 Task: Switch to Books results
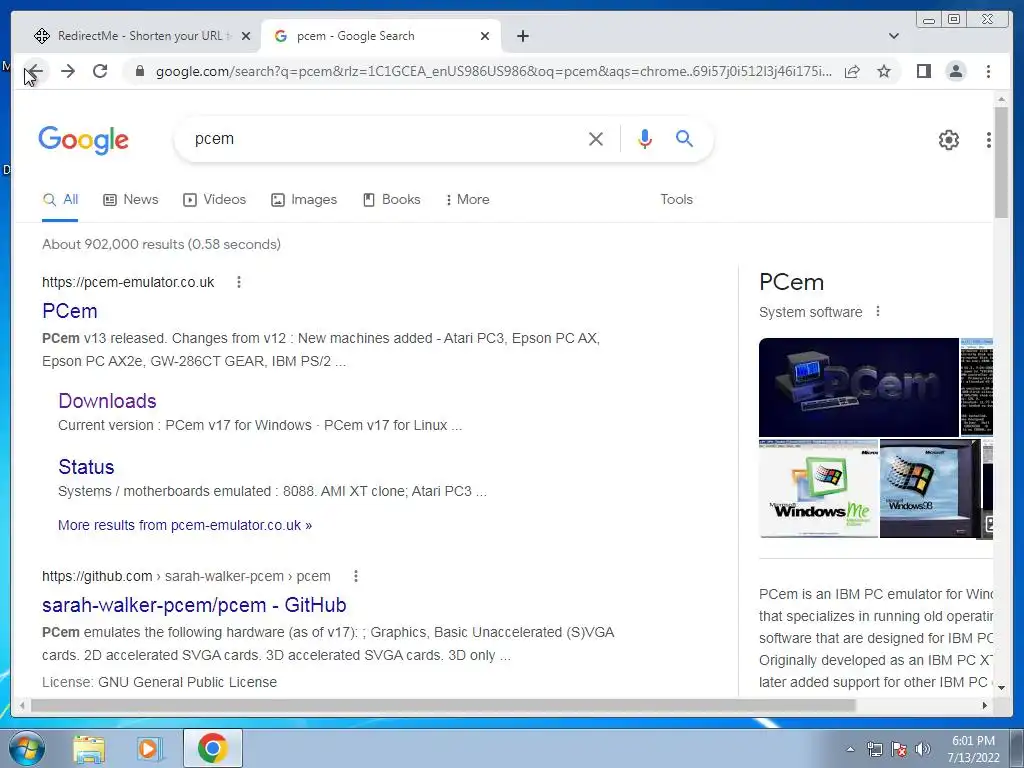tap(392, 199)
